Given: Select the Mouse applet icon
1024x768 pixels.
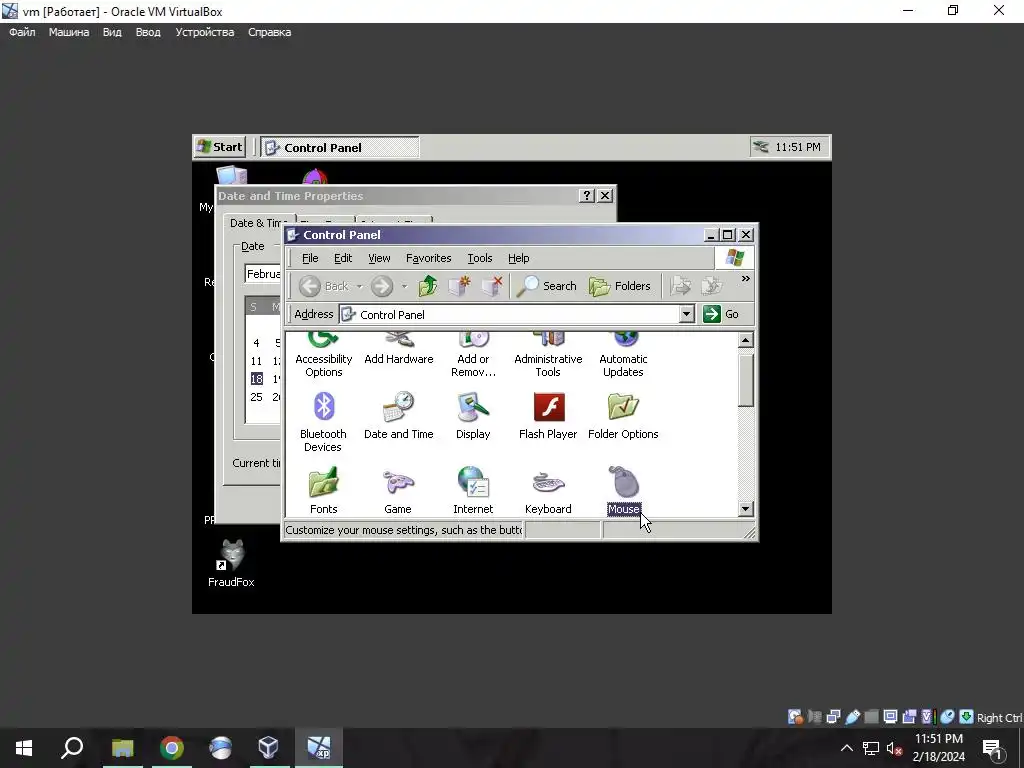Looking at the screenshot, I should 623,482.
